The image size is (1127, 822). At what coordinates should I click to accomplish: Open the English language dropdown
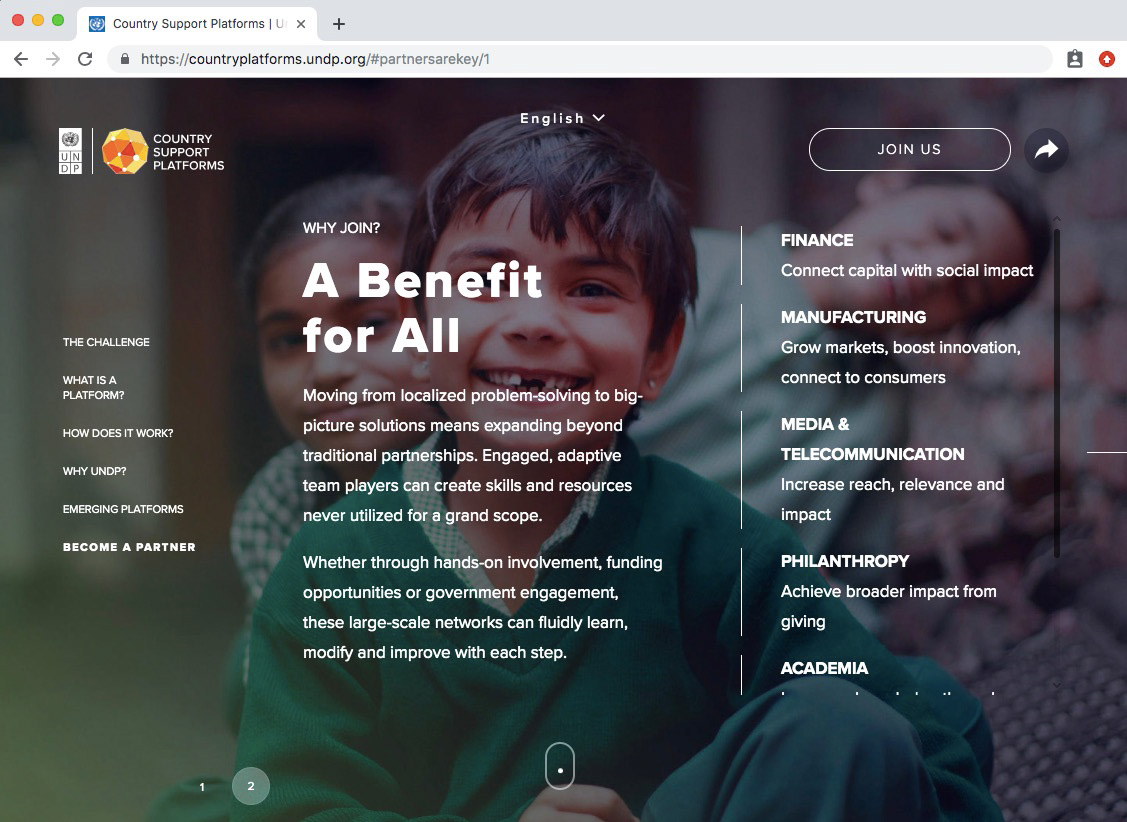[562, 118]
